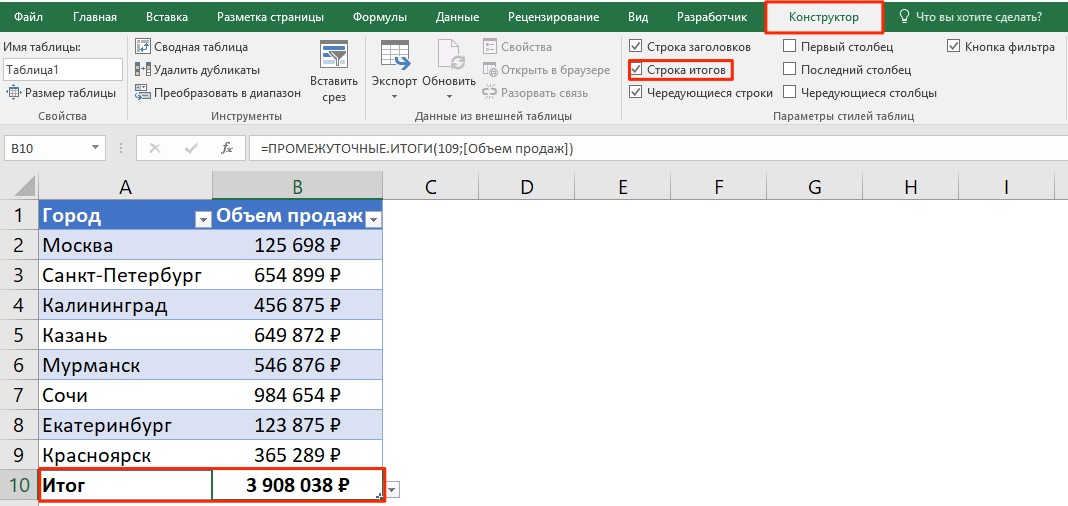Uncheck the Строка итогов checkbox
1068x506 pixels.
pos(637,70)
